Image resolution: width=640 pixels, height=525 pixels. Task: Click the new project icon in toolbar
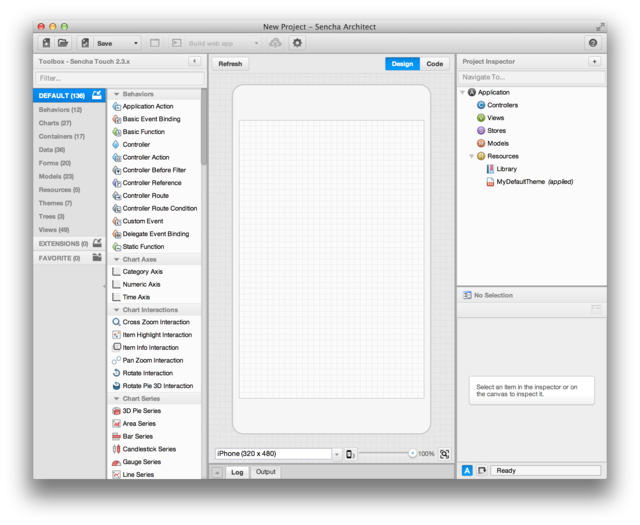(47, 43)
